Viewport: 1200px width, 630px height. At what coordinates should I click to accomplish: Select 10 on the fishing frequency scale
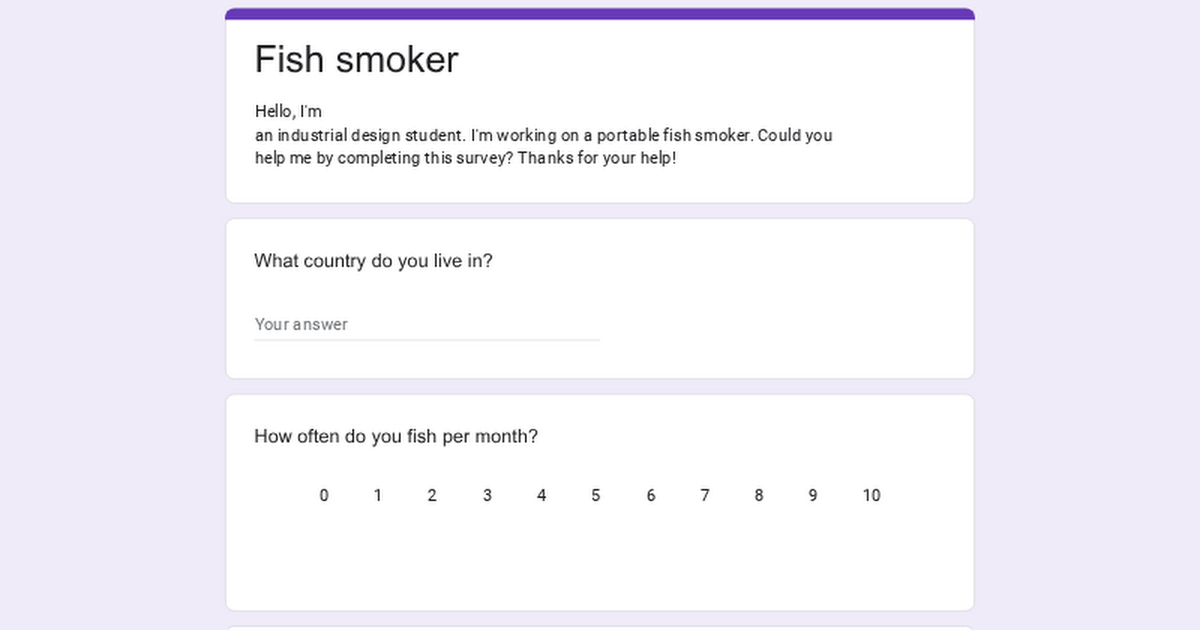pyautogui.click(x=871, y=496)
